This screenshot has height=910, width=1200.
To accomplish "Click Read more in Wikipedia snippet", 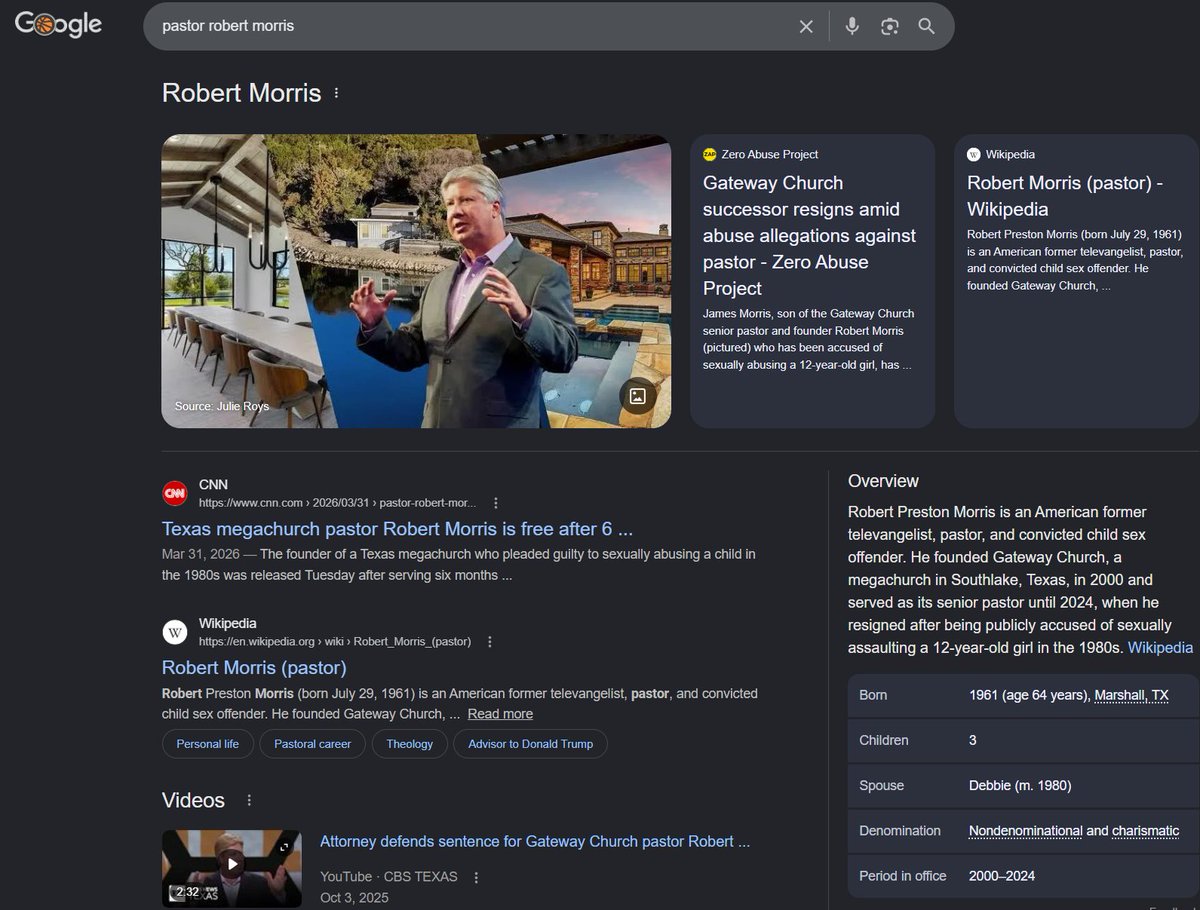I will [500, 714].
